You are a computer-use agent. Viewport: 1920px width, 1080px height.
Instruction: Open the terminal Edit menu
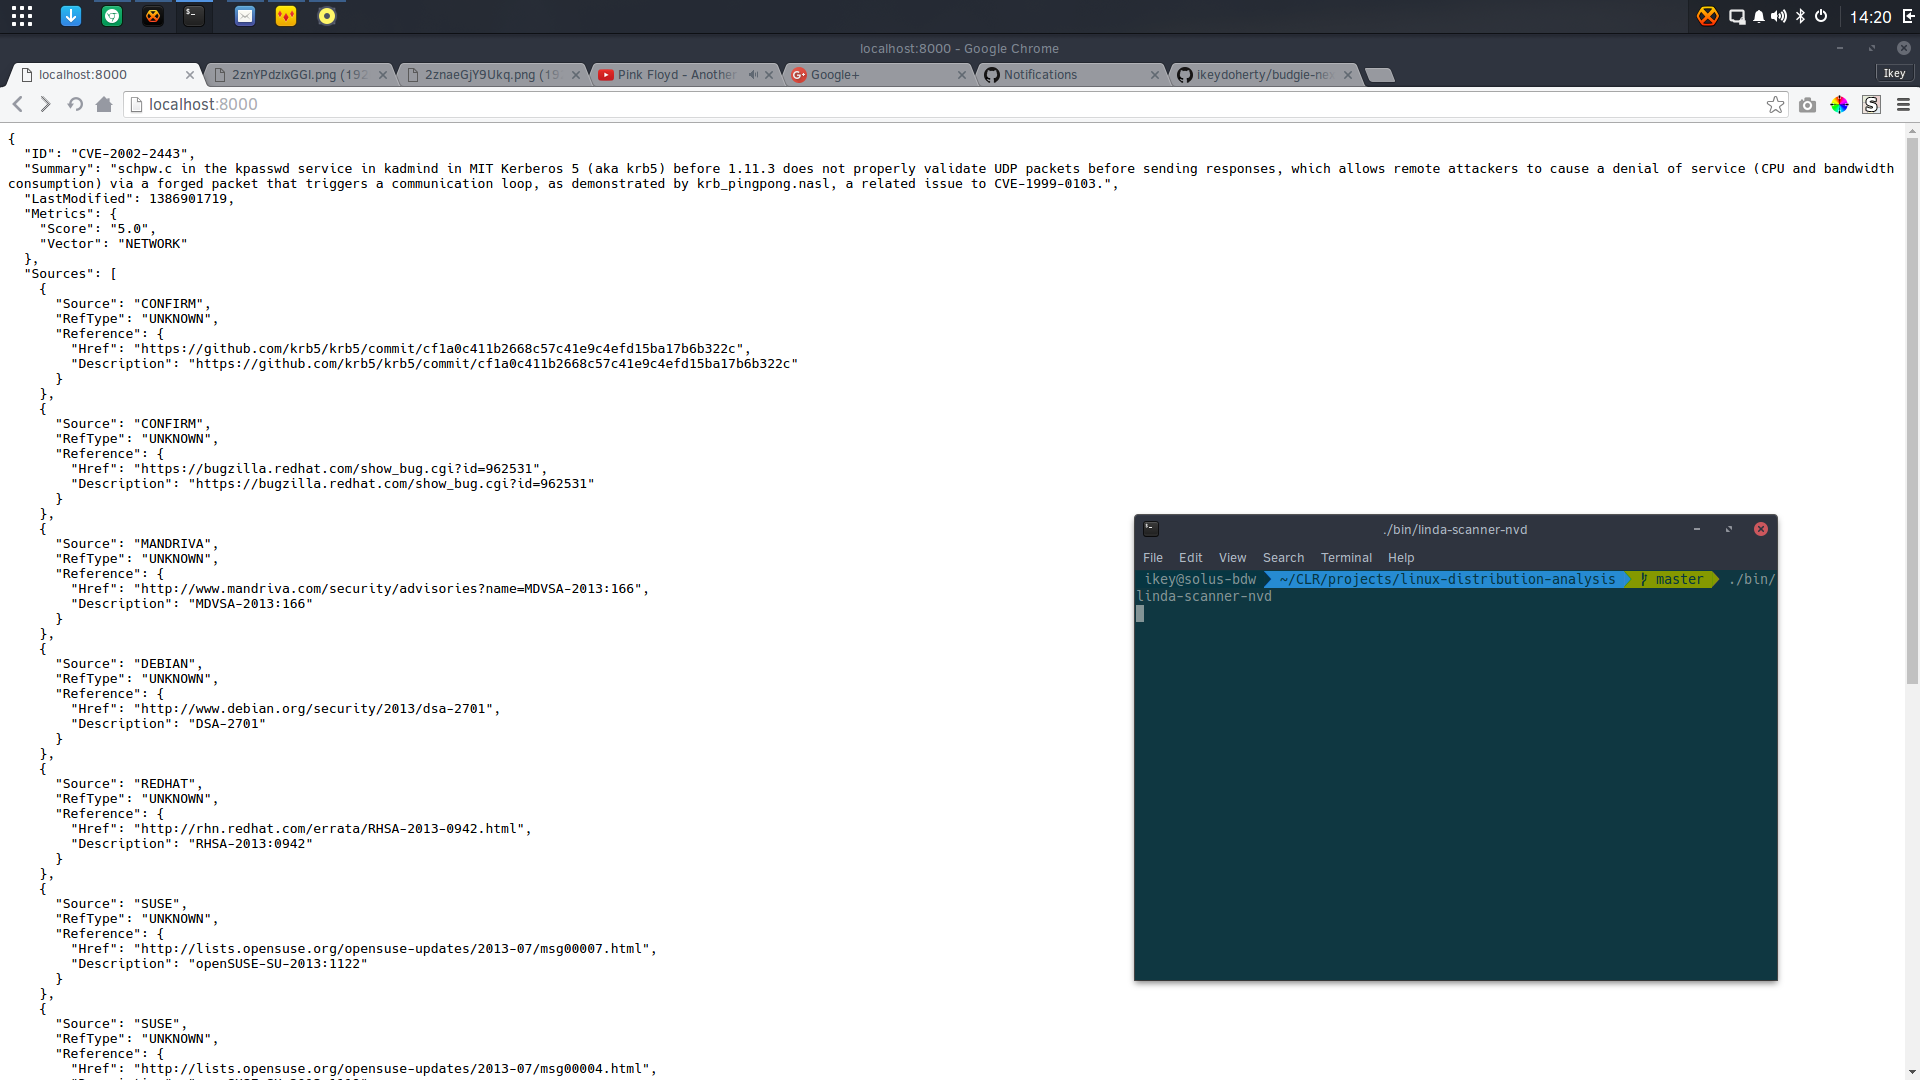pyautogui.click(x=1190, y=558)
